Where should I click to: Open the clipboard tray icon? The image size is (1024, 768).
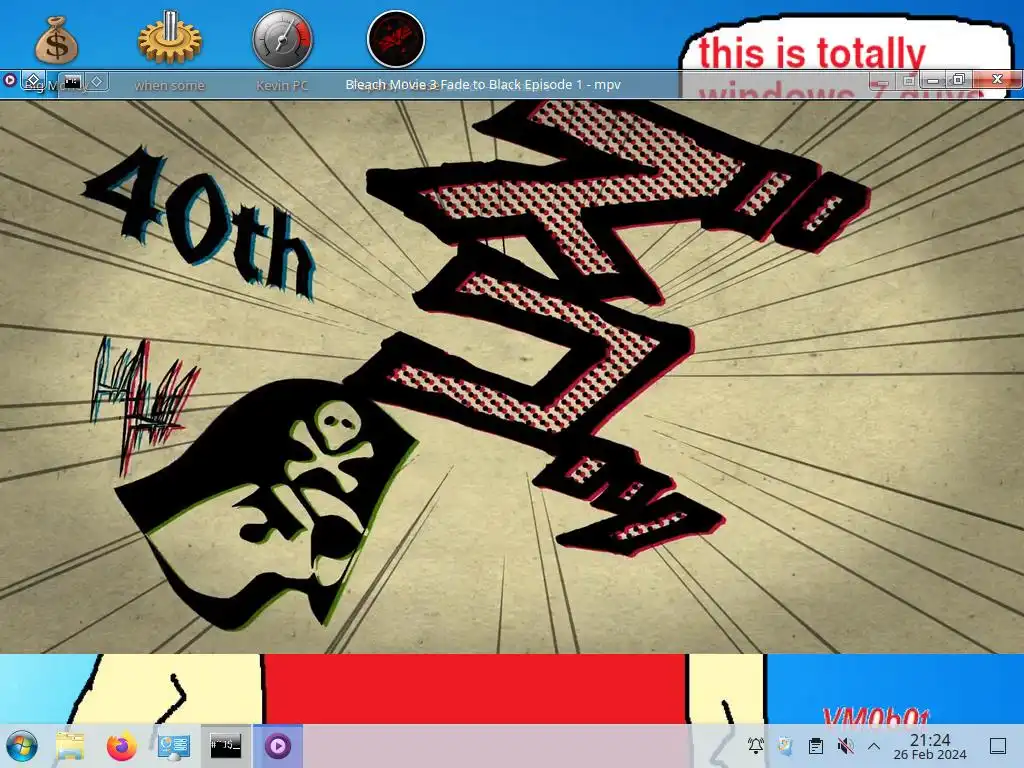[x=815, y=745]
